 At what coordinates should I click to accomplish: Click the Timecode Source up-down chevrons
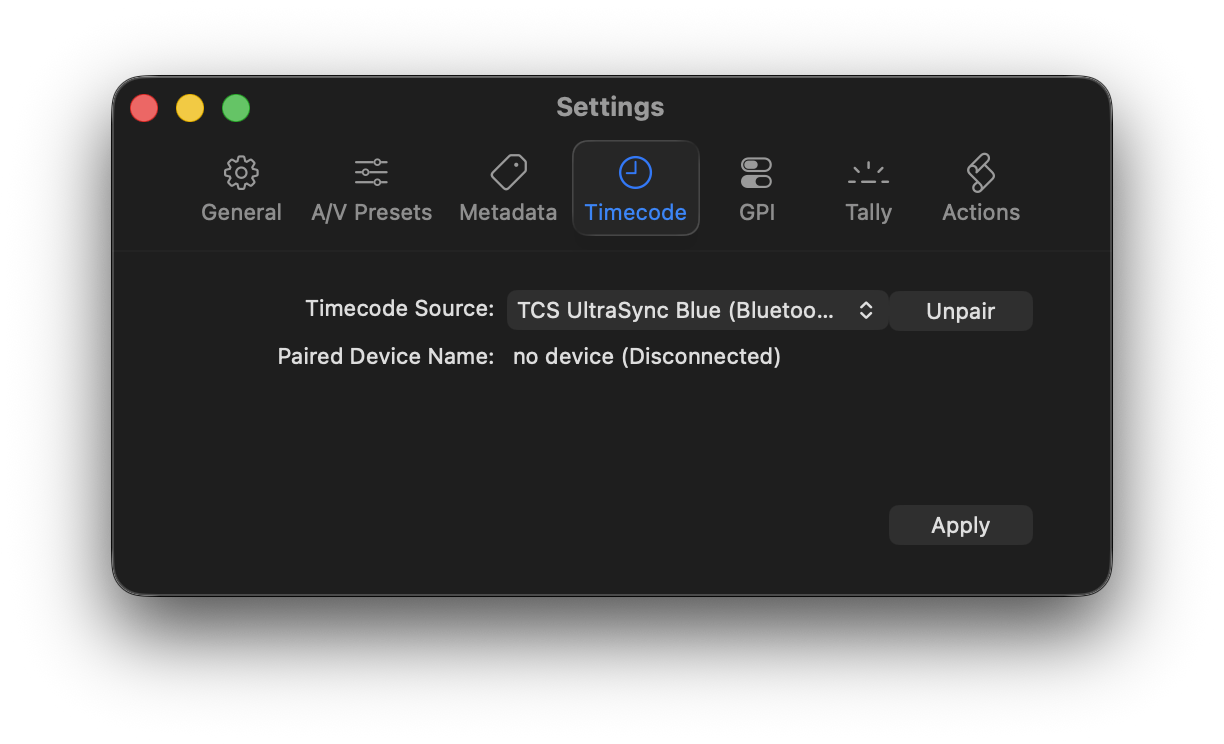click(866, 311)
